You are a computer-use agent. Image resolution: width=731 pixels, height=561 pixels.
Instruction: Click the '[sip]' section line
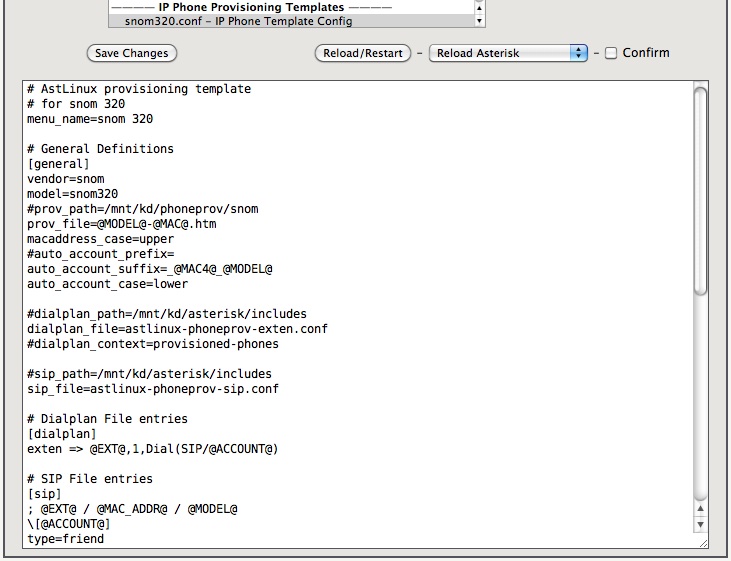[x=44, y=494]
